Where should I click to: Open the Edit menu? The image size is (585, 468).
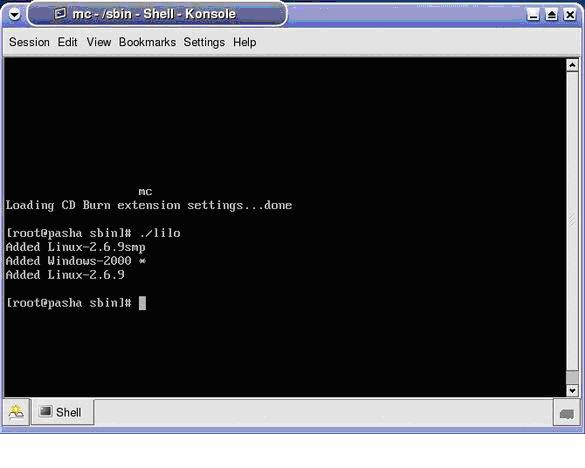[67, 42]
